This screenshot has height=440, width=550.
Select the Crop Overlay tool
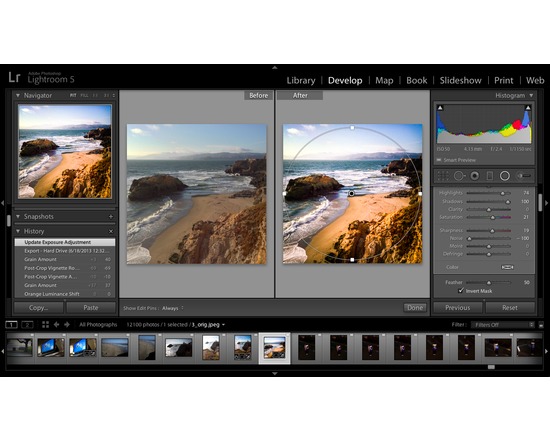point(443,176)
